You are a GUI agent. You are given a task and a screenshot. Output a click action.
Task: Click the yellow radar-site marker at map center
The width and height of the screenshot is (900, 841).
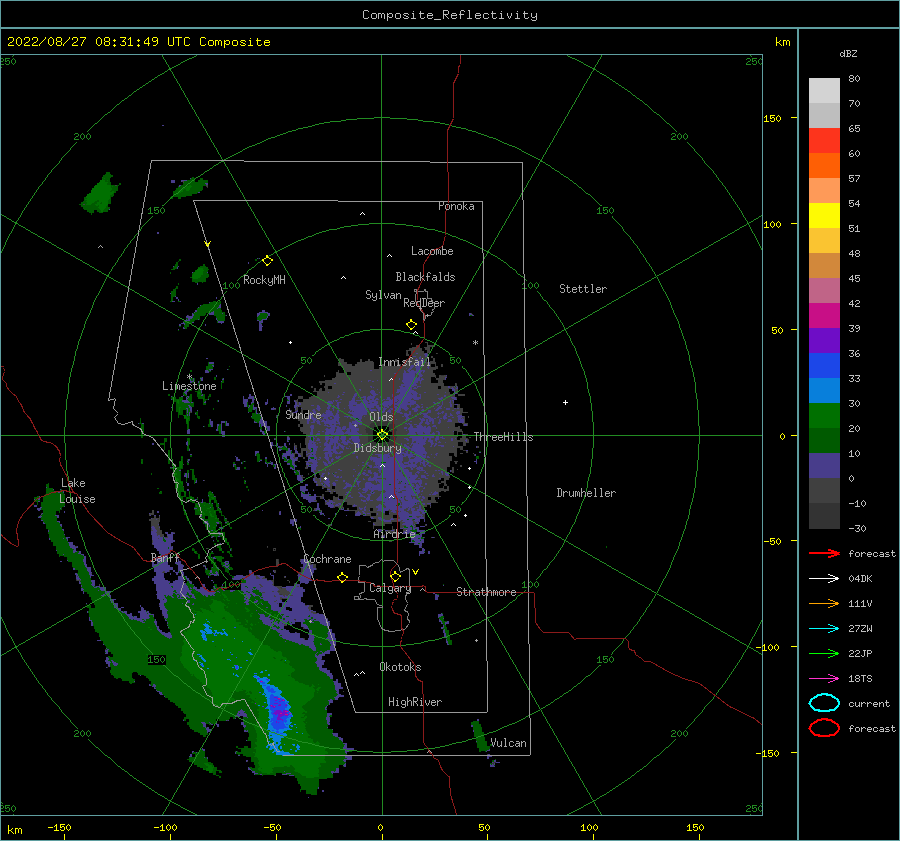(x=382, y=435)
